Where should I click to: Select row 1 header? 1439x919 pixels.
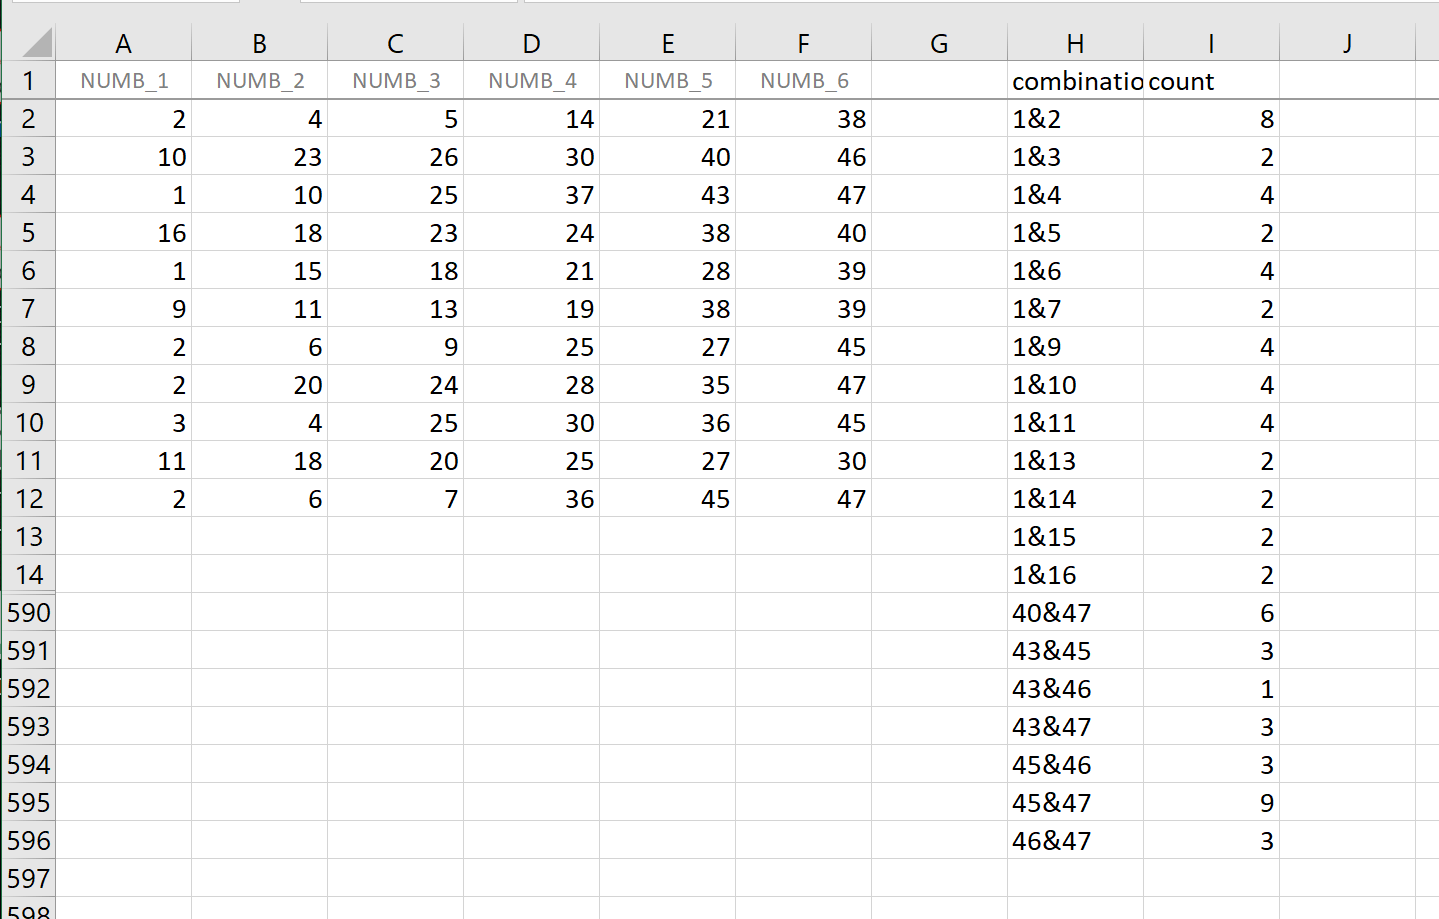pyautogui.click(x=28, y=80)
